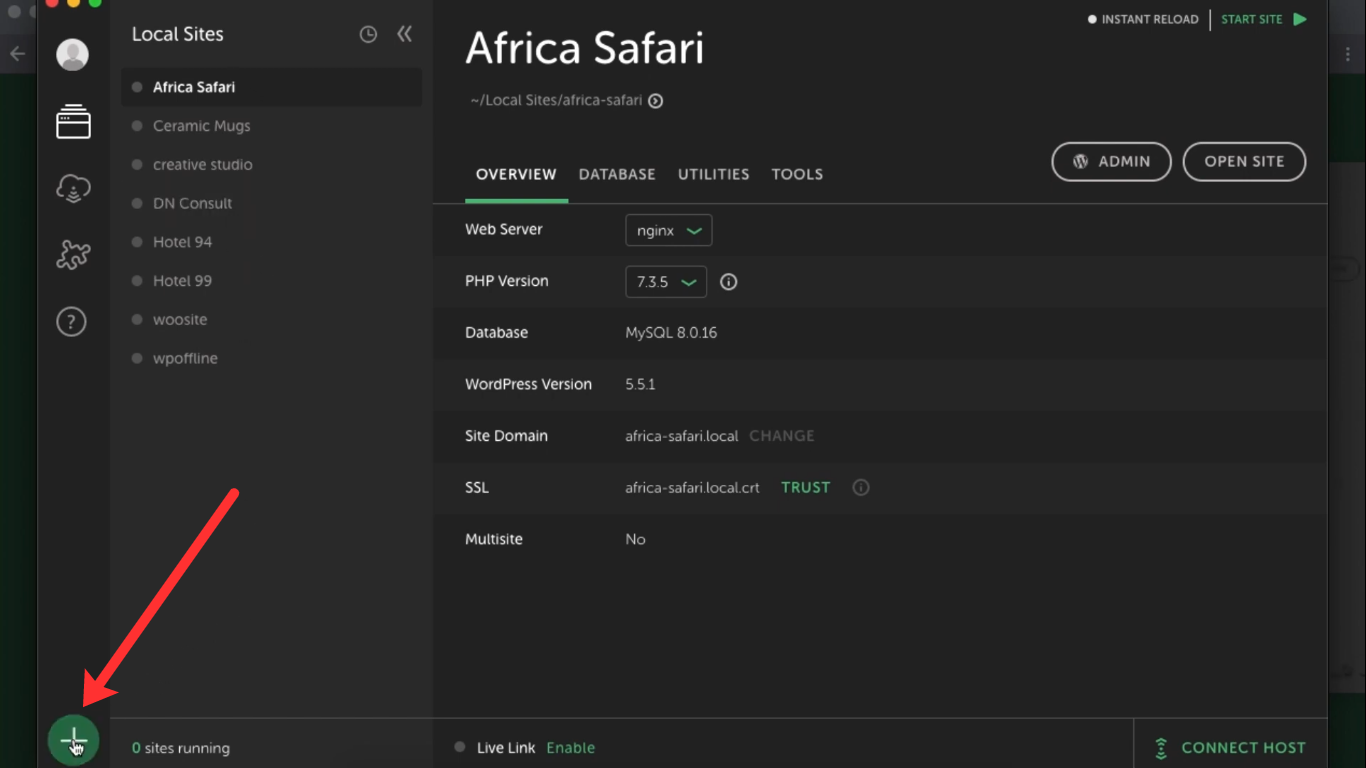Switch to the Tools tab
The width and height of the screenshot is (1366, 768).
797,174
